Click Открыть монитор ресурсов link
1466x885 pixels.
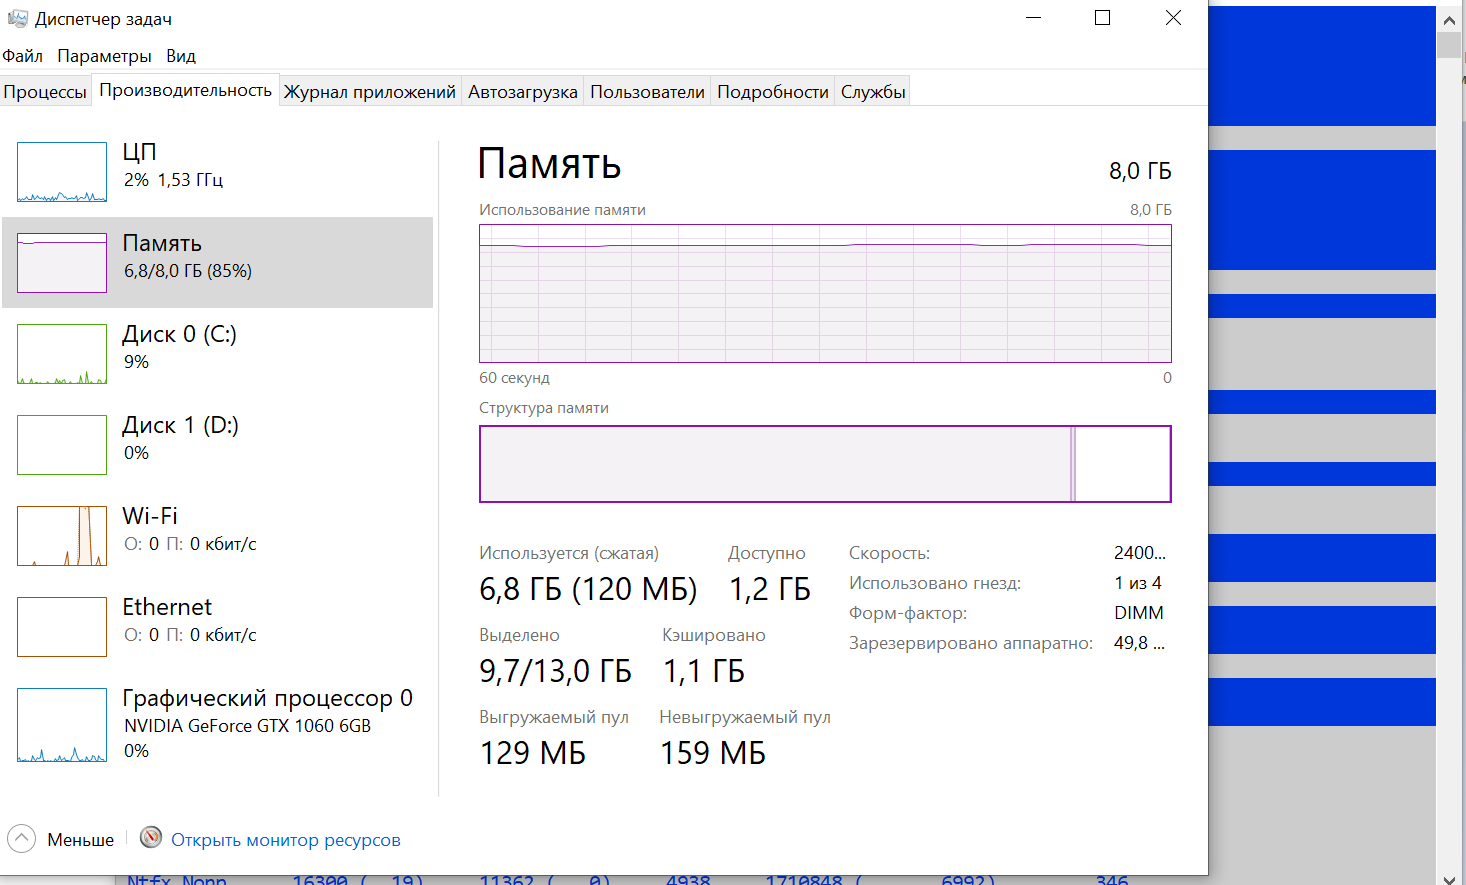click(x=286, y=840)
